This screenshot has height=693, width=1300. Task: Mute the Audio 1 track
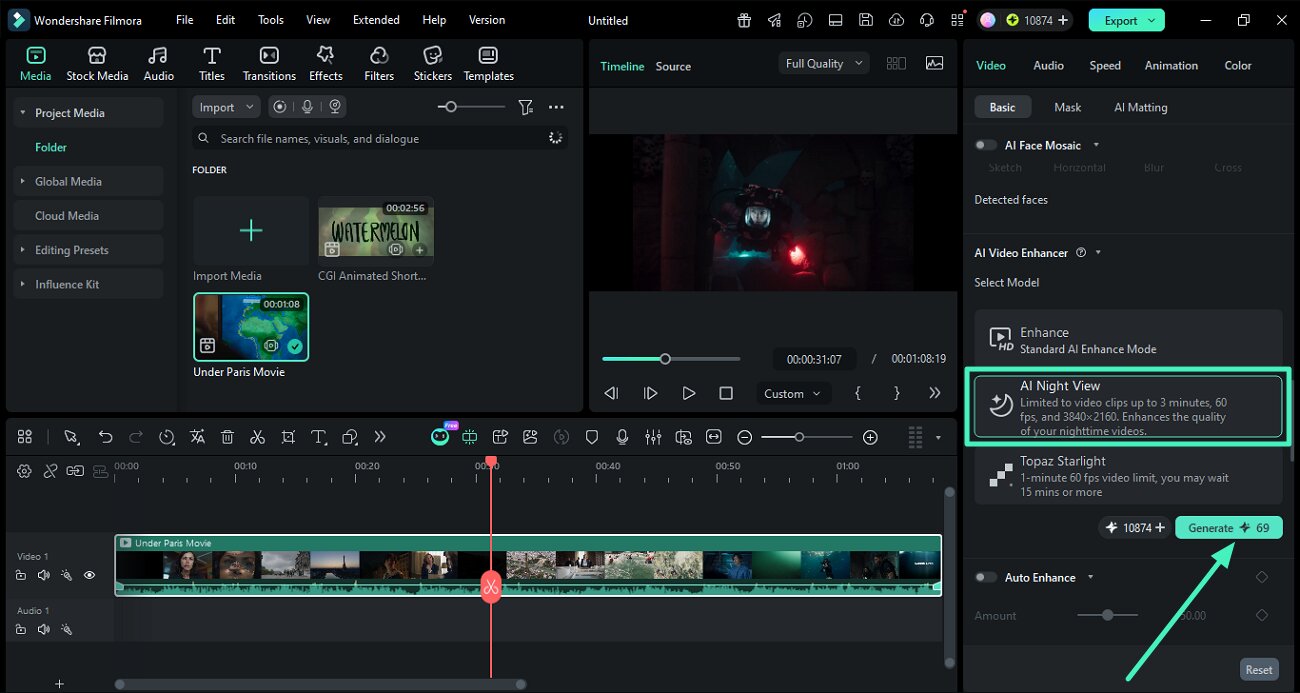[43, 629]
